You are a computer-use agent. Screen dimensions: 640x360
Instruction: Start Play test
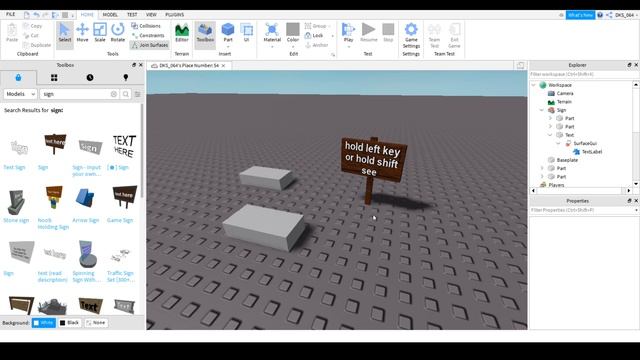[348, 33]
